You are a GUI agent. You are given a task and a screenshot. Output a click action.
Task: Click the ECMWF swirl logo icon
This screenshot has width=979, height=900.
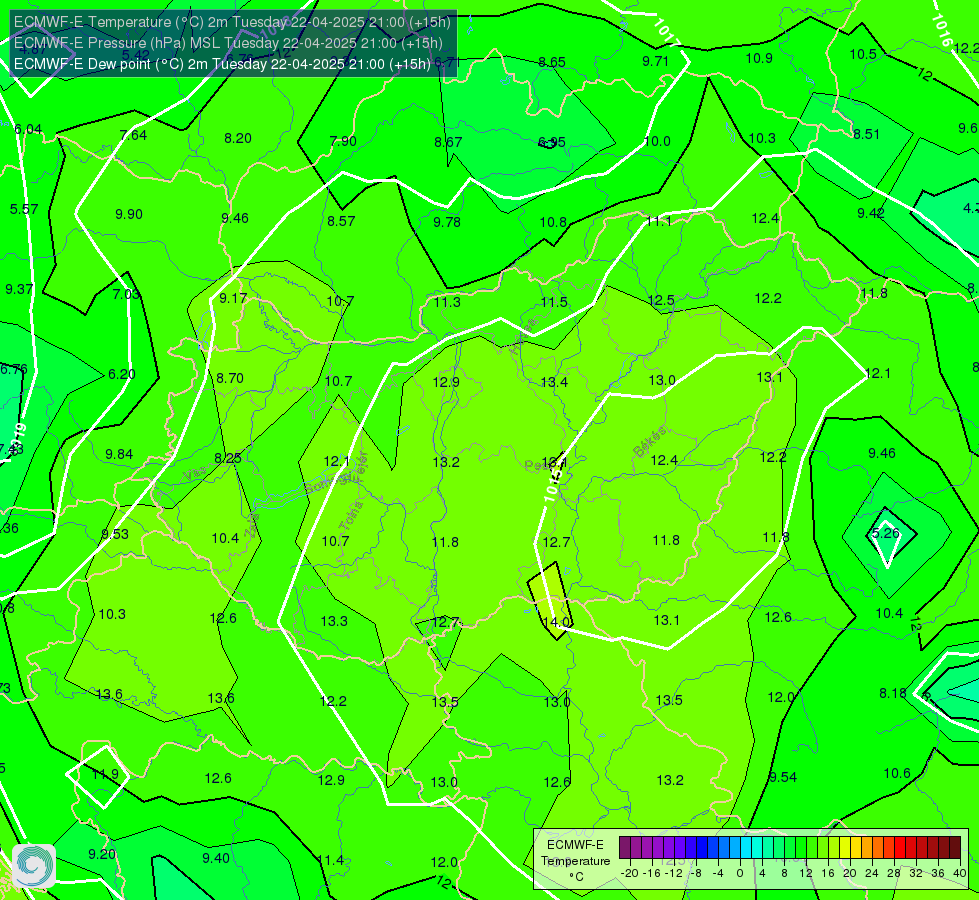click(x=34, y=866)
